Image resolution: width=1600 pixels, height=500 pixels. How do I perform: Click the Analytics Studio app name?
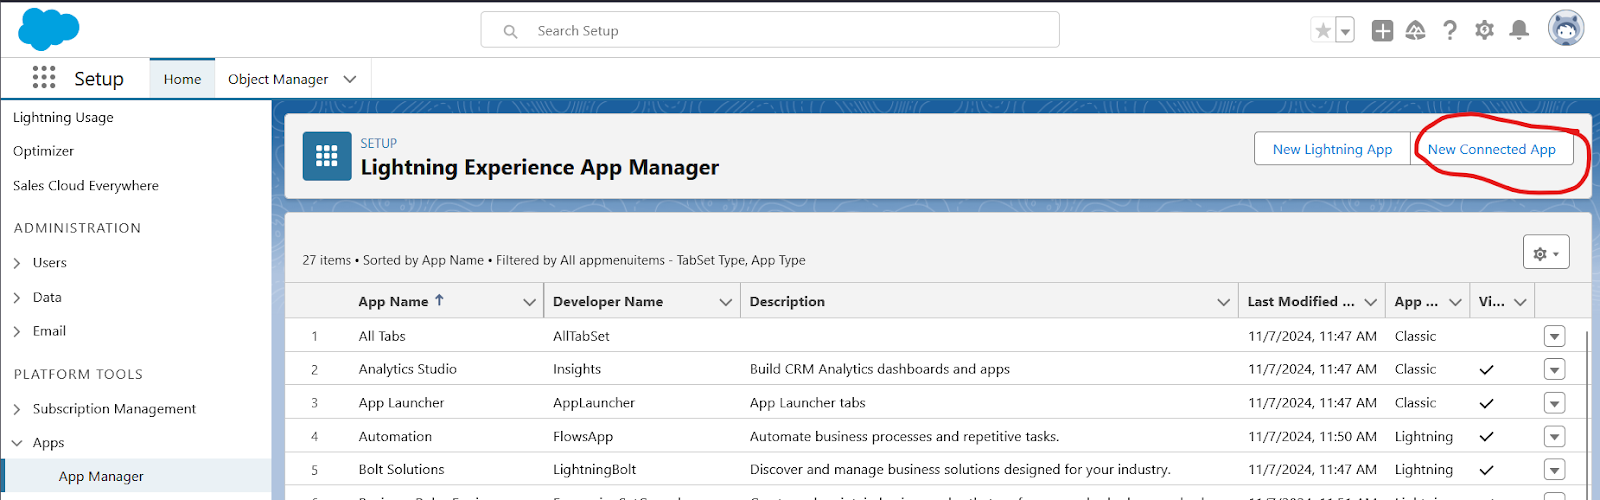(407, 369)
